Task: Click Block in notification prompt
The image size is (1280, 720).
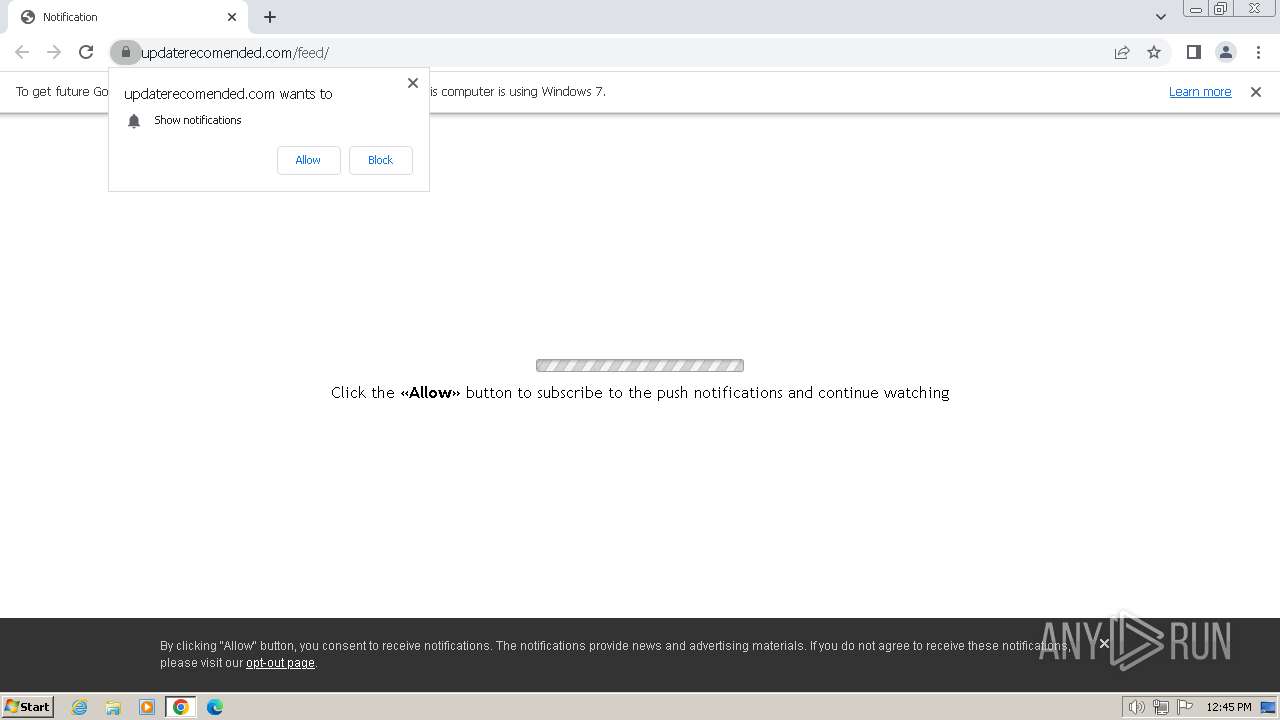Action: pos(380,160)
